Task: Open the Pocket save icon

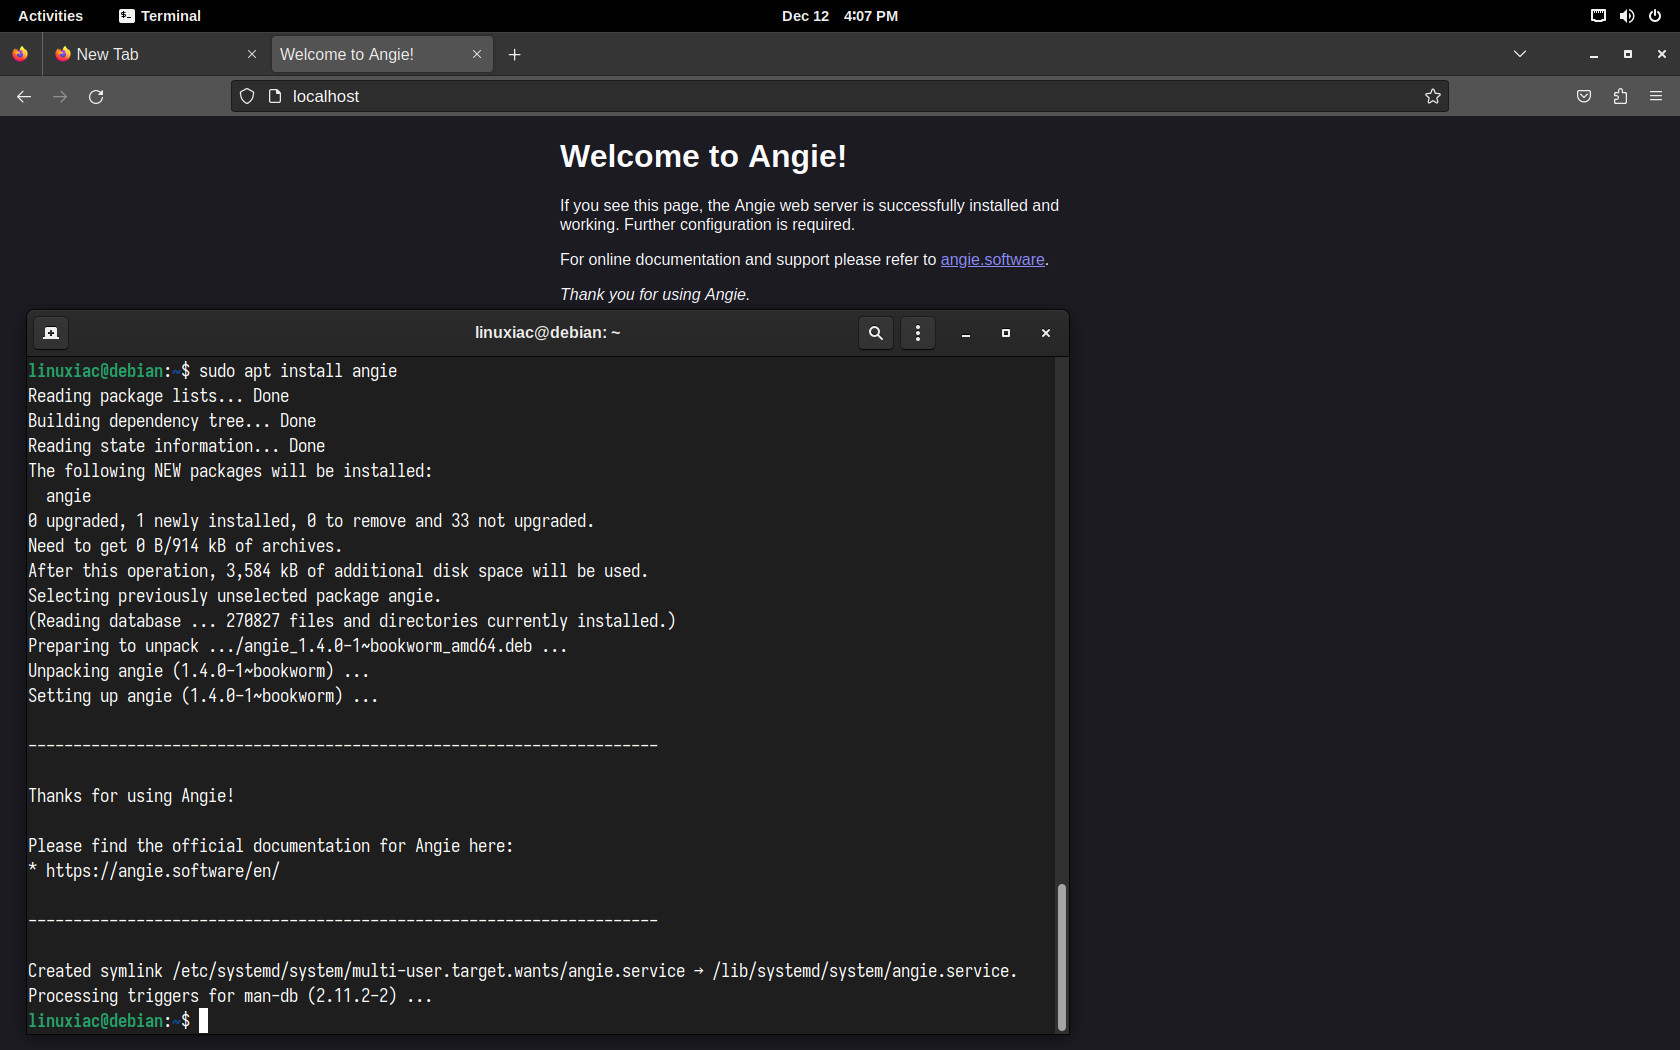Action: tap(1584, 96)
